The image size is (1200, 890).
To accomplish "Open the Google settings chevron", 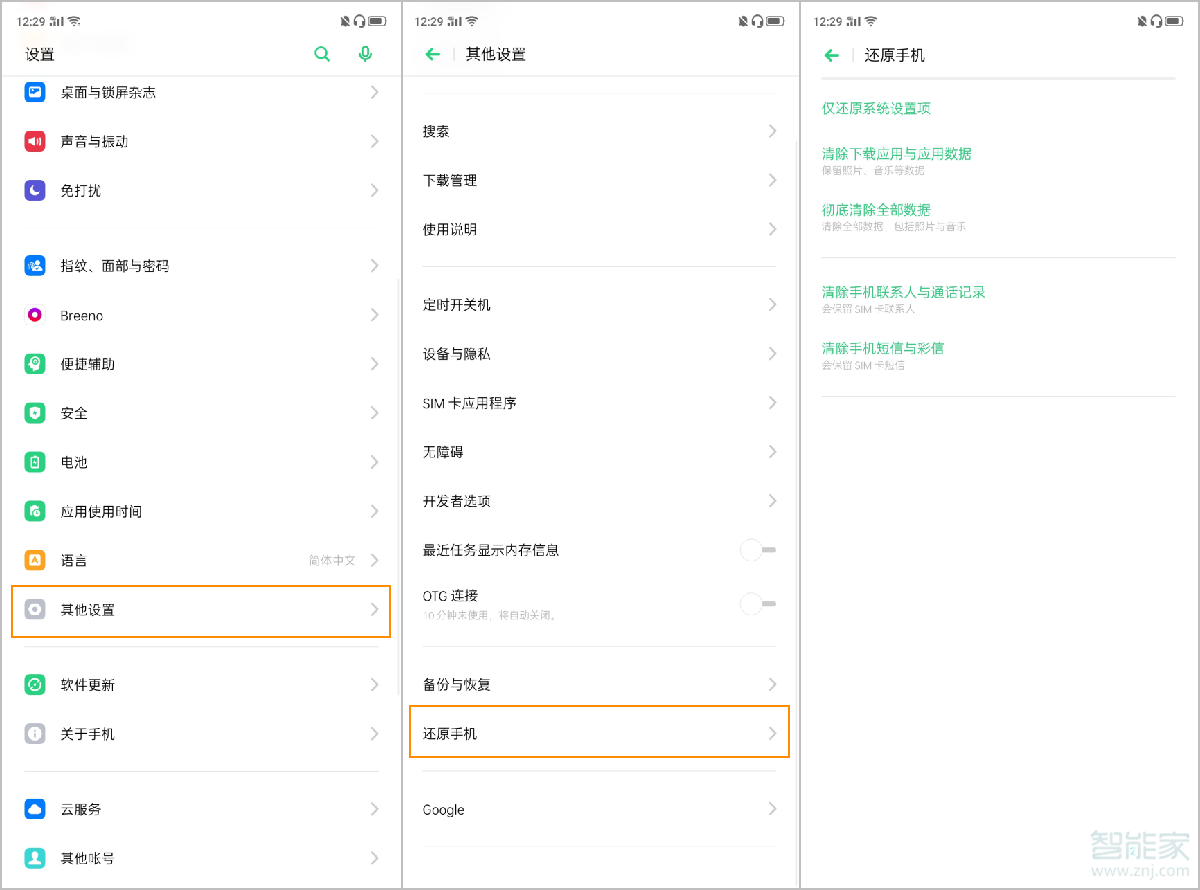I will point(771,809).
